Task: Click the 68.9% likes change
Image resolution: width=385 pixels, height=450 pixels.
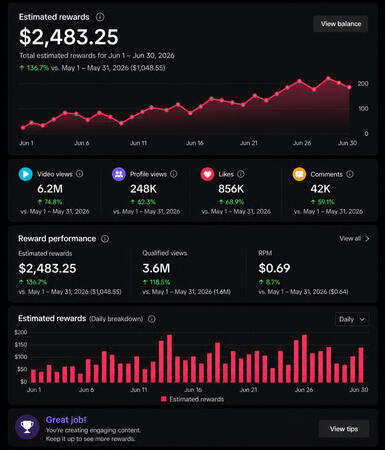Action: (x=231, y=202)
